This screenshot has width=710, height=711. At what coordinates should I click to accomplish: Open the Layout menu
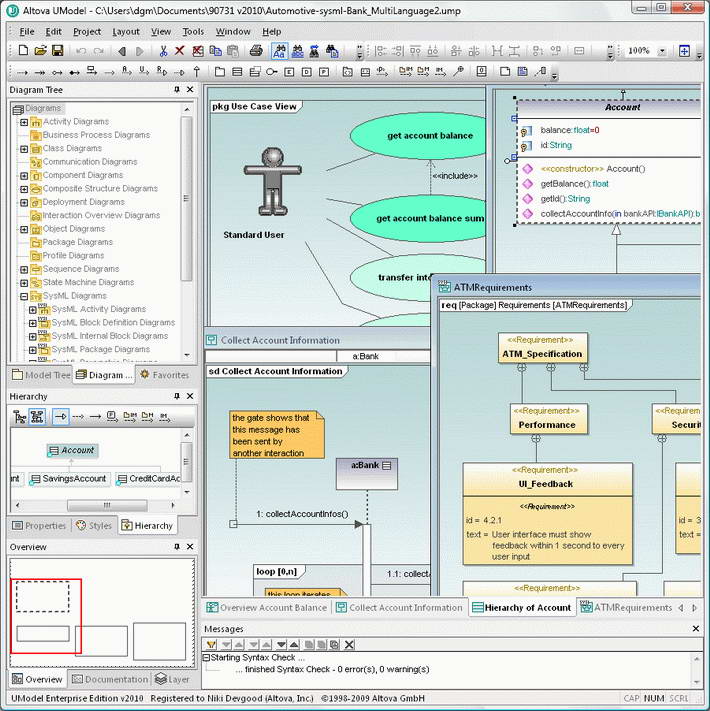126,31
